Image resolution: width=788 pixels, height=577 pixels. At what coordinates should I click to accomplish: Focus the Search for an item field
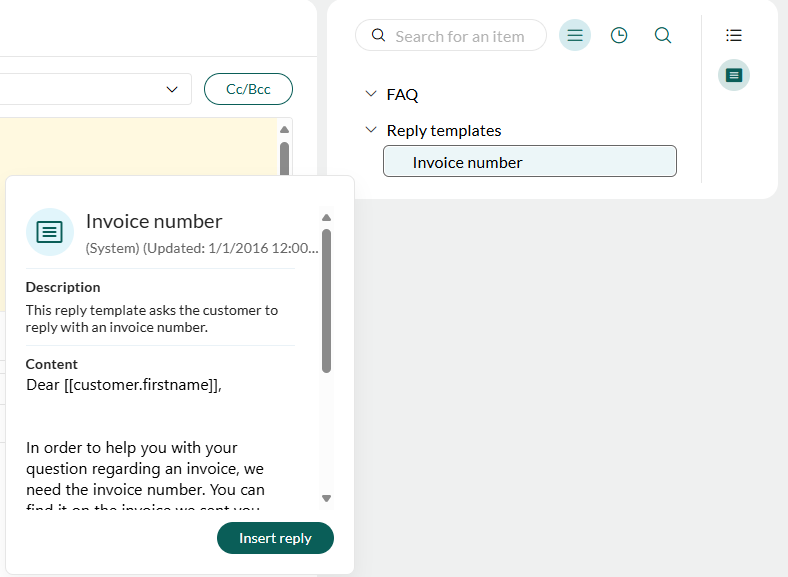460,36
